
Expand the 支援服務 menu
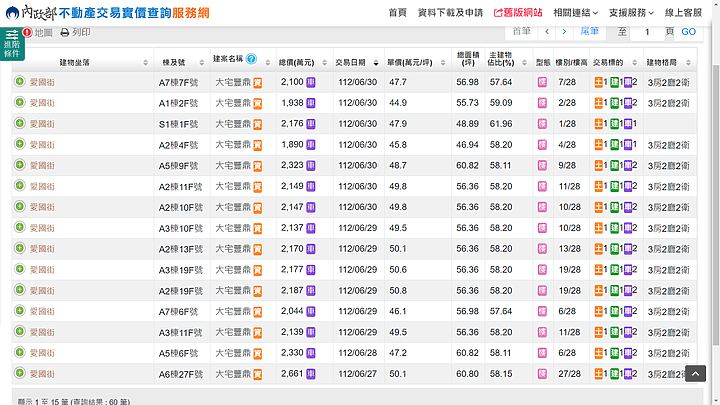[631, 13]
